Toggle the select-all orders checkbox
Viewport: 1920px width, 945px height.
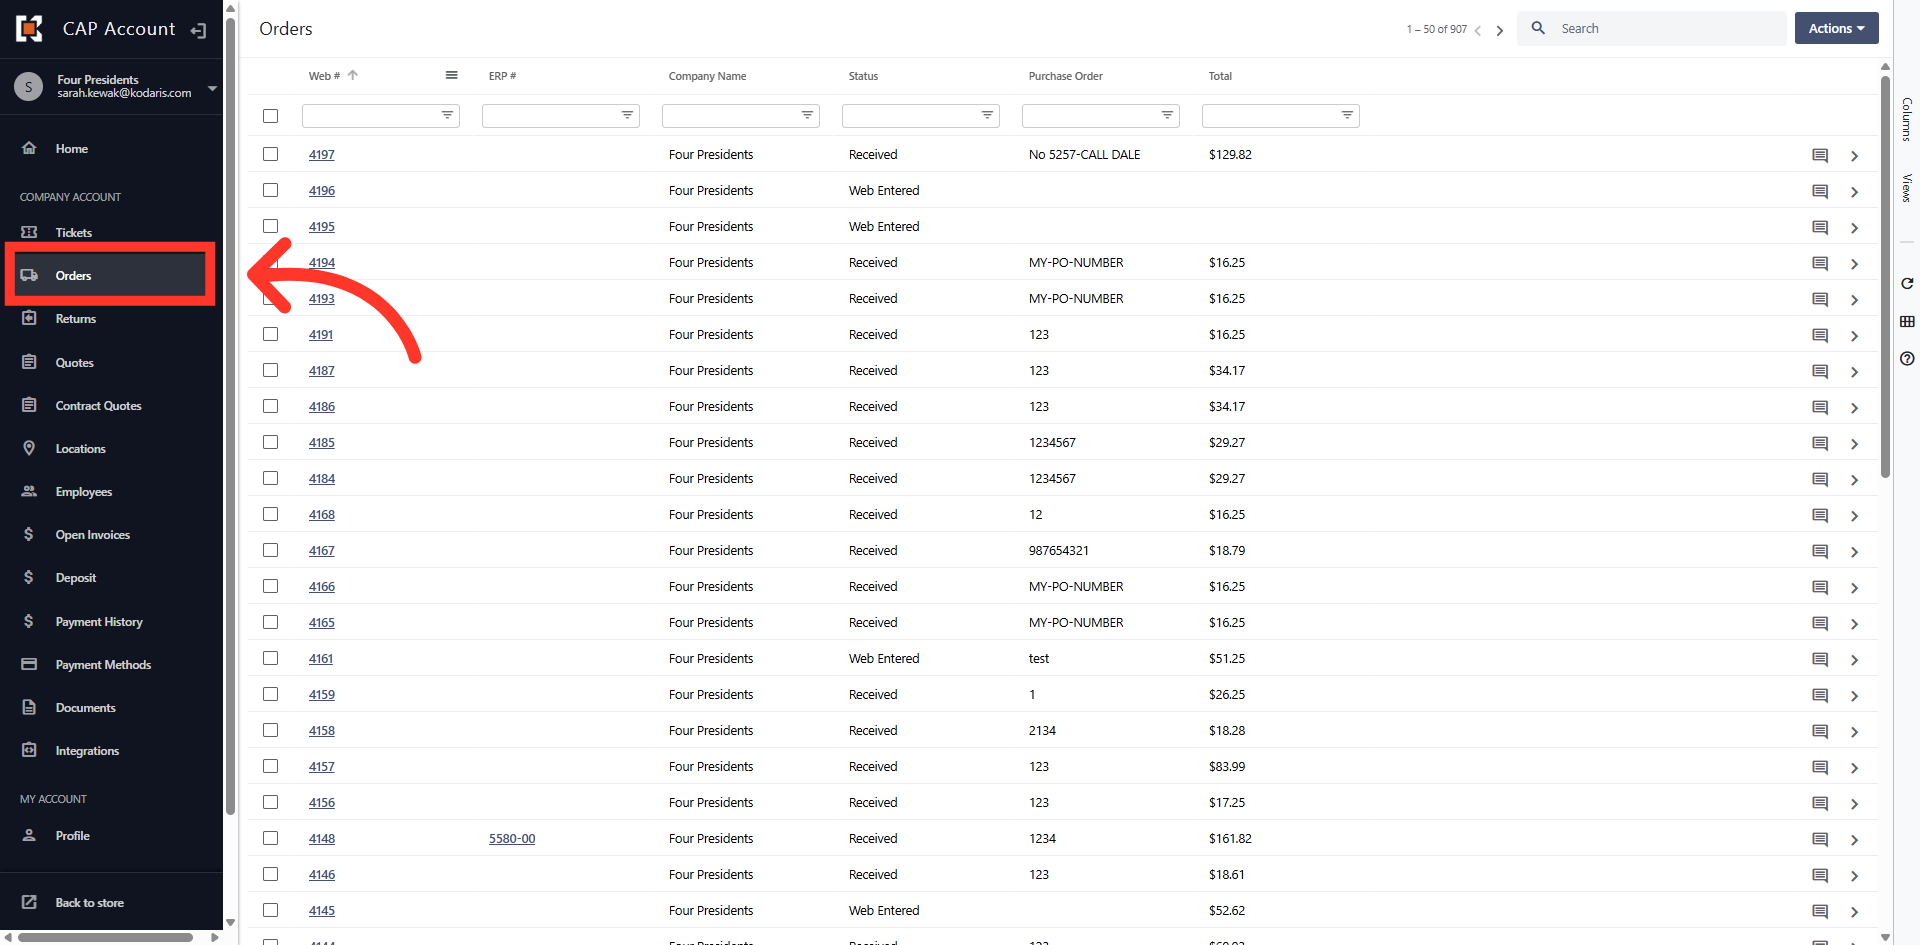click(x=270, y=116)
